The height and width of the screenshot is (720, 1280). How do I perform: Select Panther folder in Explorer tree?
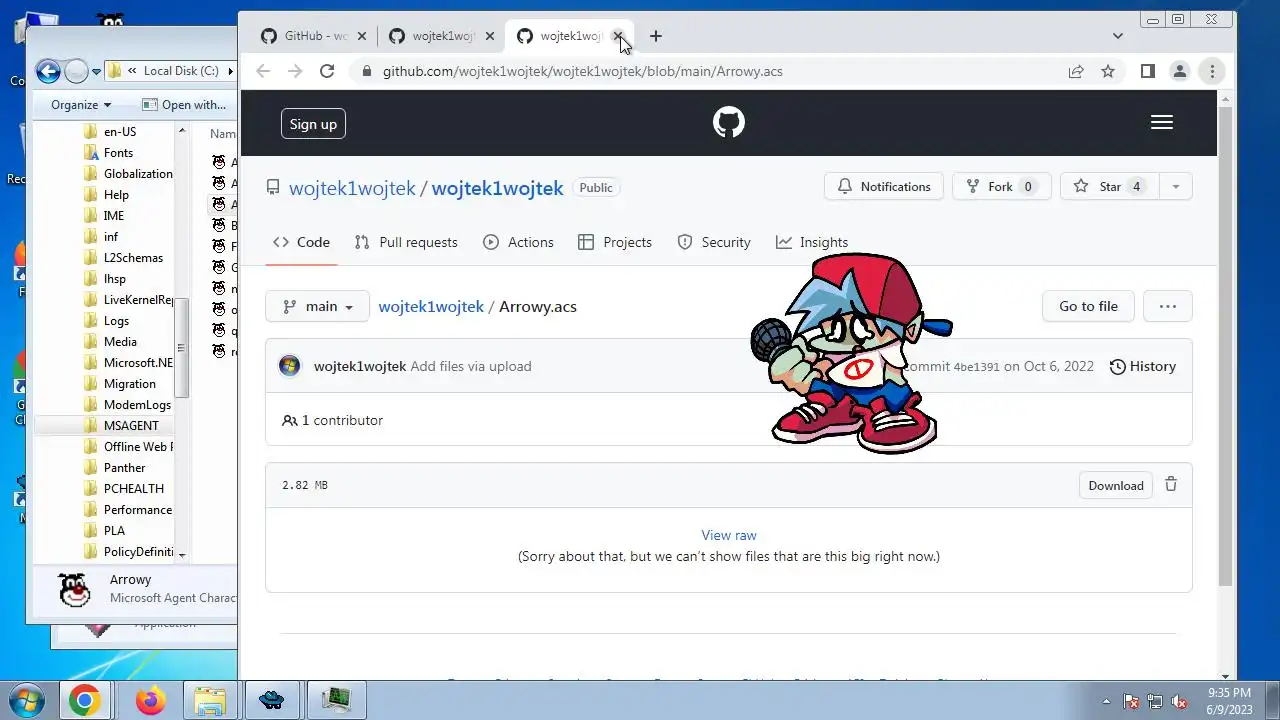pos(124,467)
